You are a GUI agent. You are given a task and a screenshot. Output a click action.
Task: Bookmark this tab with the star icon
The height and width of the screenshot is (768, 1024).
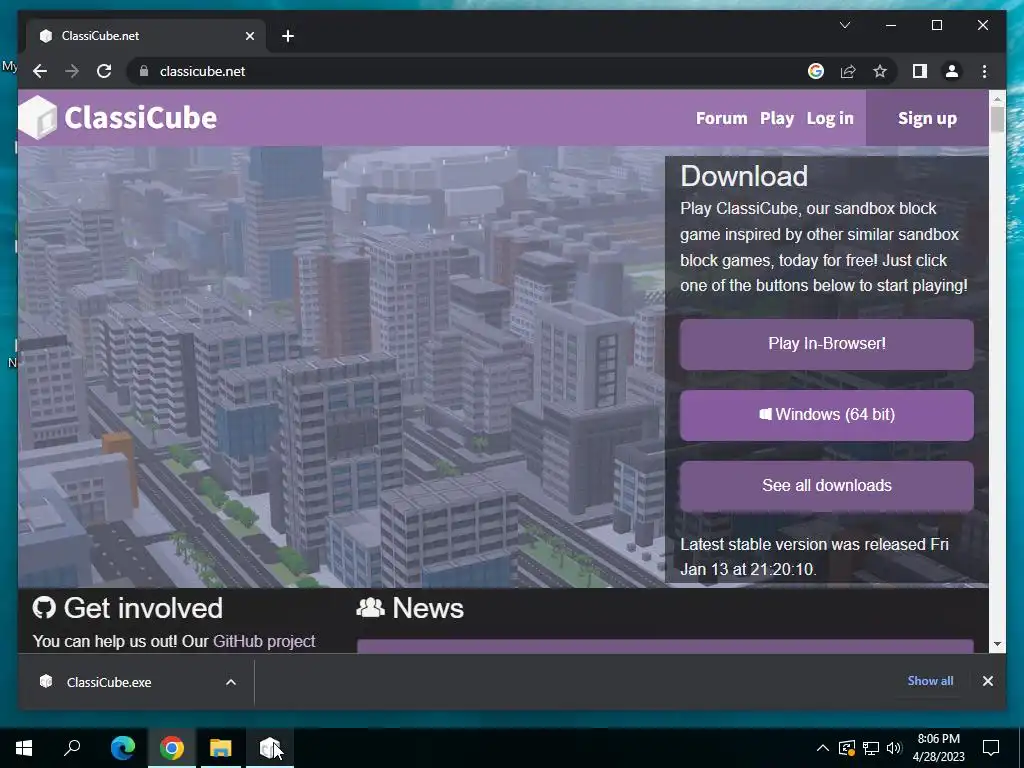point(880,71)
